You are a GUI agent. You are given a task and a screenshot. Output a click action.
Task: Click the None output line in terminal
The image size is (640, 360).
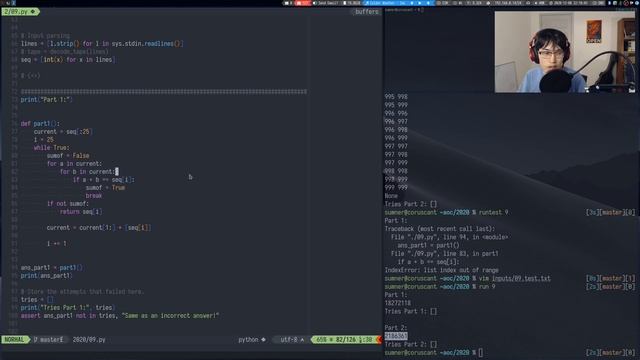click(391, 196)
